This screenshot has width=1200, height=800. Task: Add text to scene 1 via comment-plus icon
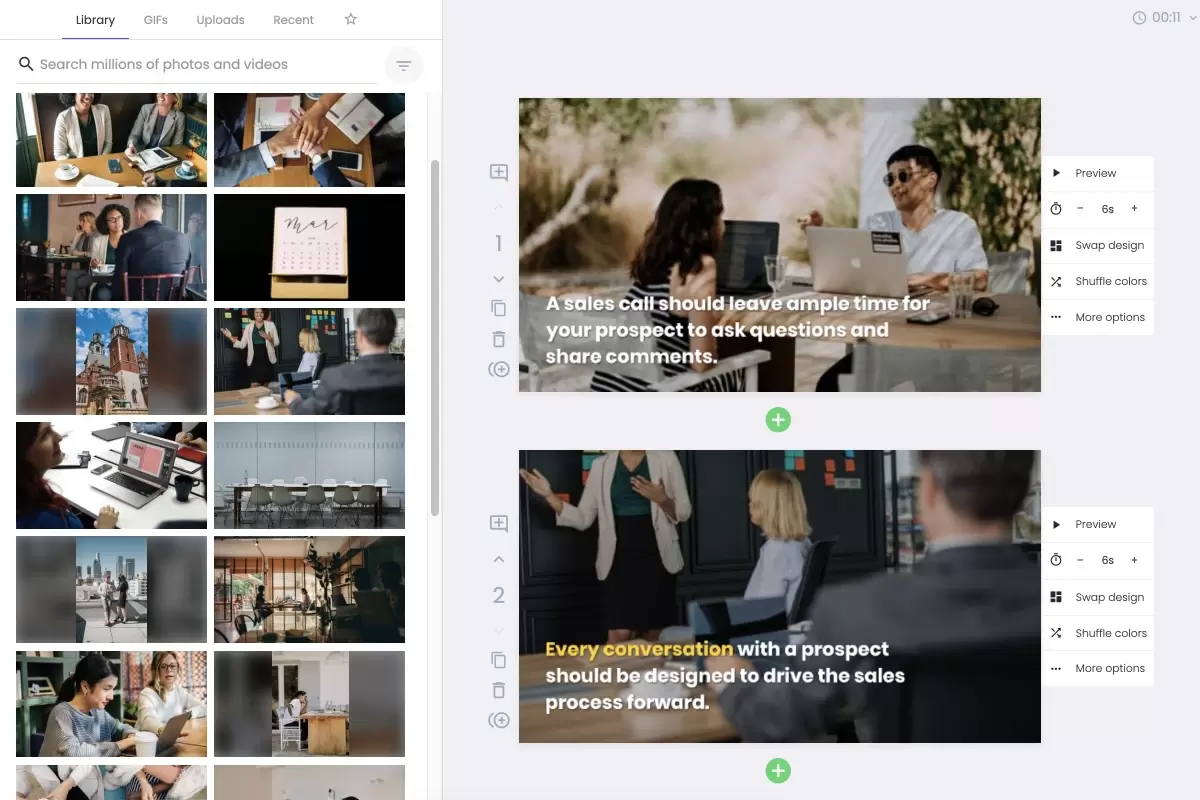pyautogui.click(x=498, y=172)
